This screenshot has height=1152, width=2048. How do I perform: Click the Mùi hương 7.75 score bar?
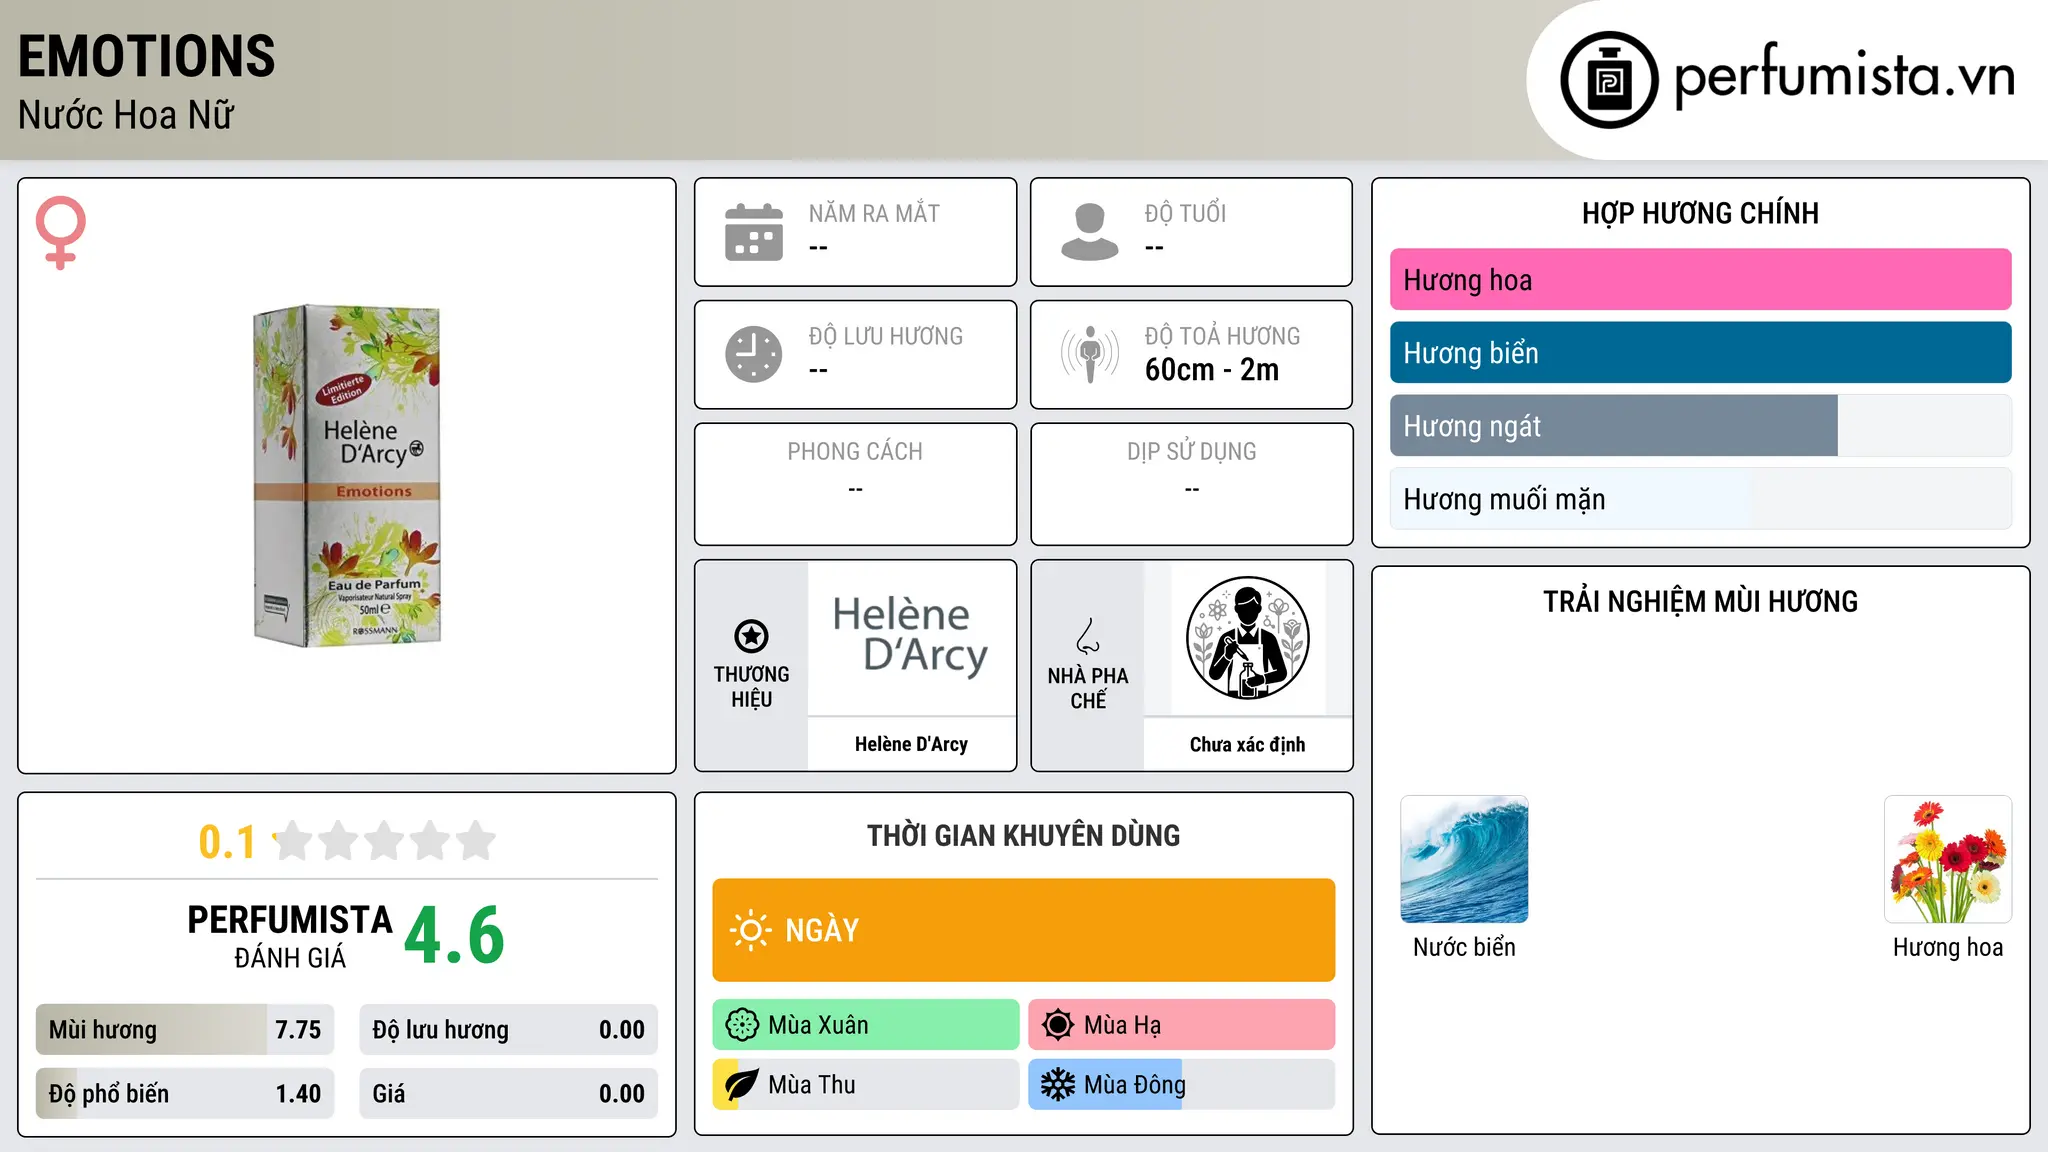click(185, 1030)
